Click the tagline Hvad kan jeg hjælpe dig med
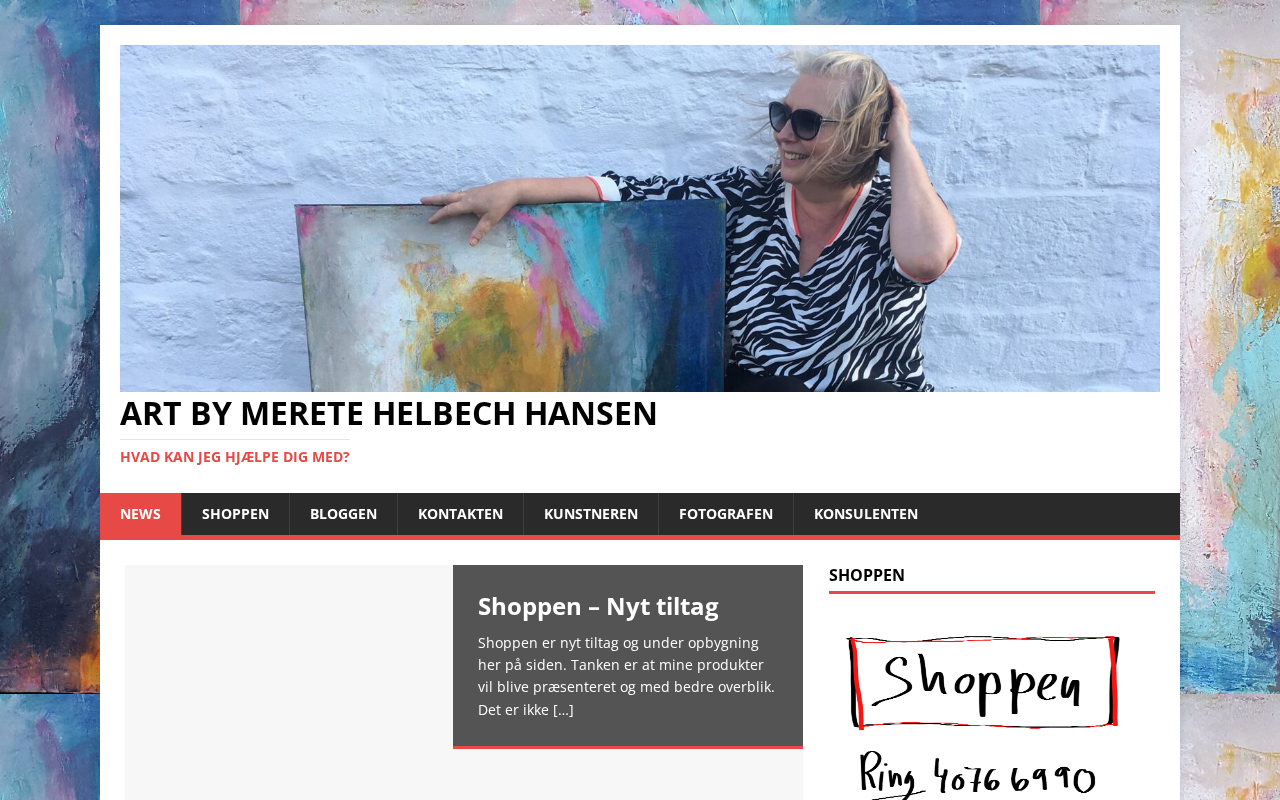Screen dimensions: 1280x800 click(235, 457)
